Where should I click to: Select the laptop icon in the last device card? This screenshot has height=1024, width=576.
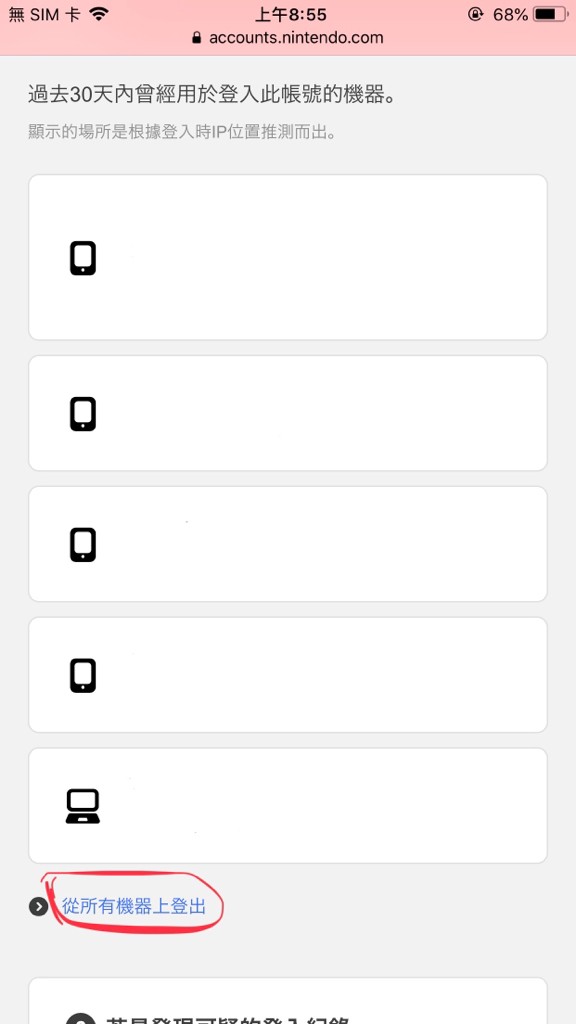click(x=83, y=807)
